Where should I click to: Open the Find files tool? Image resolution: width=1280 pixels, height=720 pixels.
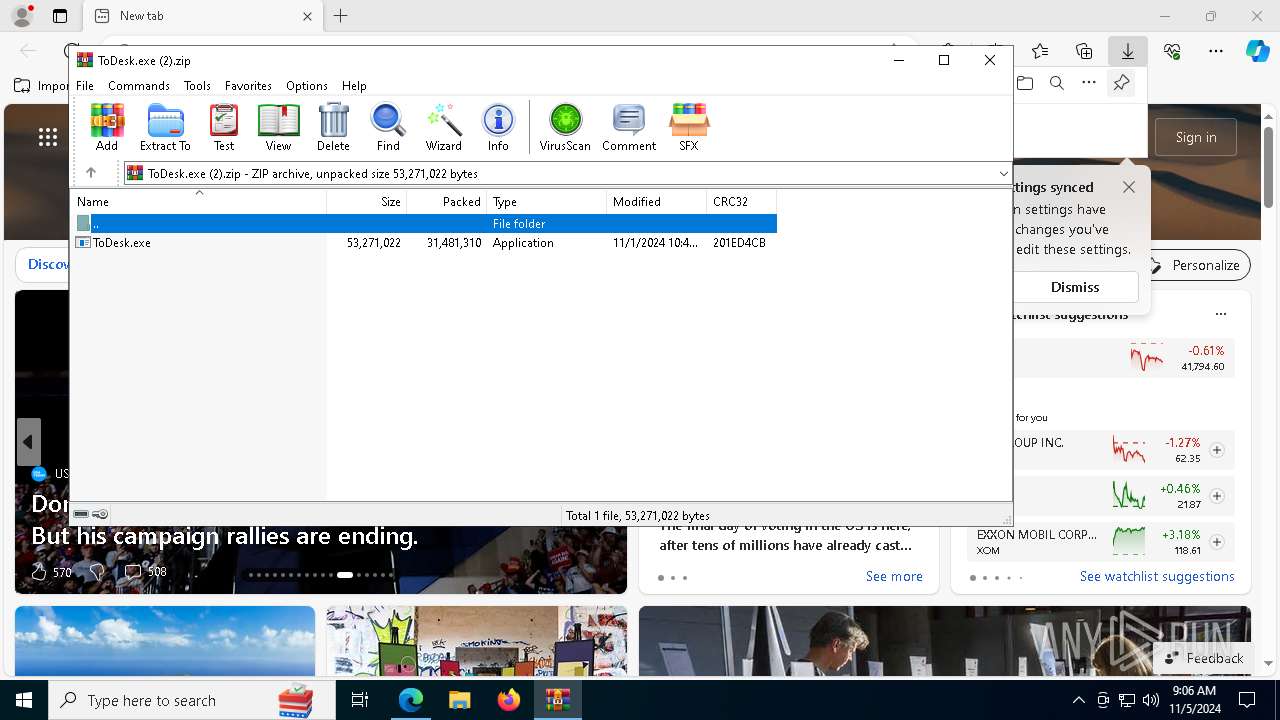pyautogui.click(x=388, y=127)
